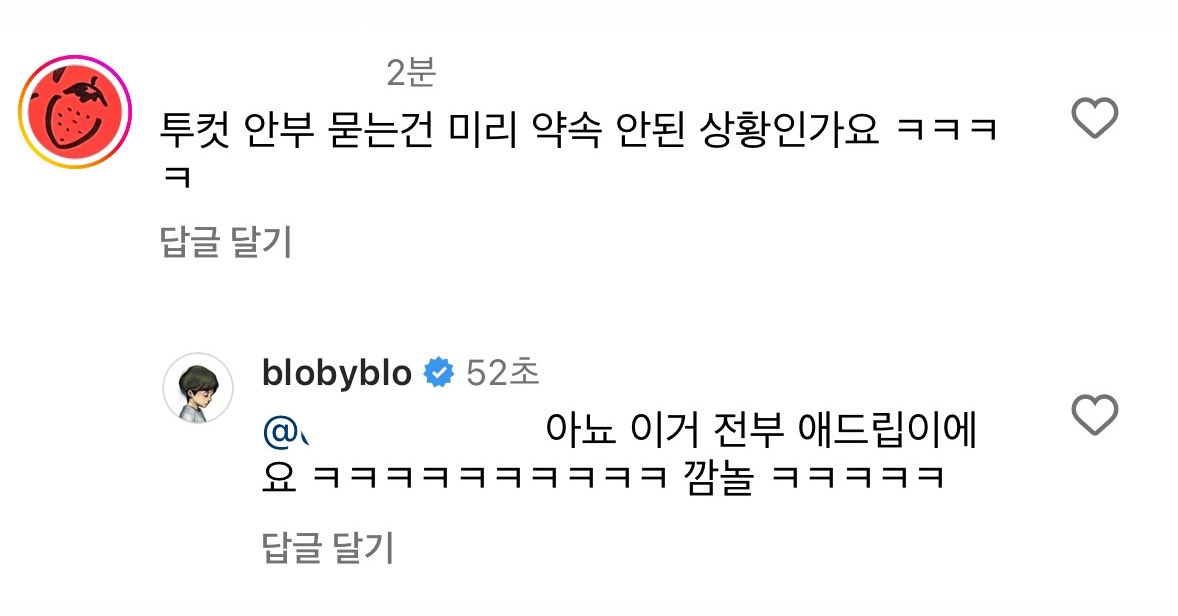Open the strawberry profile picture story
This screenshot has height=616, width=1178.
pos(74,111)
